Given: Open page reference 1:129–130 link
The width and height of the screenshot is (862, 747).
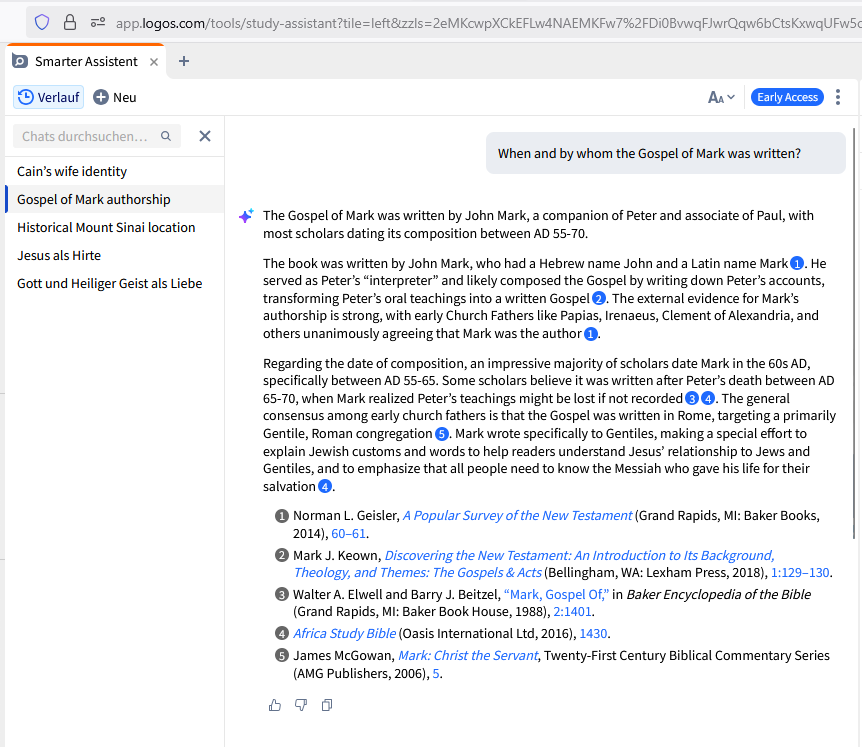Looking at the screenshot, I should 800,573.
